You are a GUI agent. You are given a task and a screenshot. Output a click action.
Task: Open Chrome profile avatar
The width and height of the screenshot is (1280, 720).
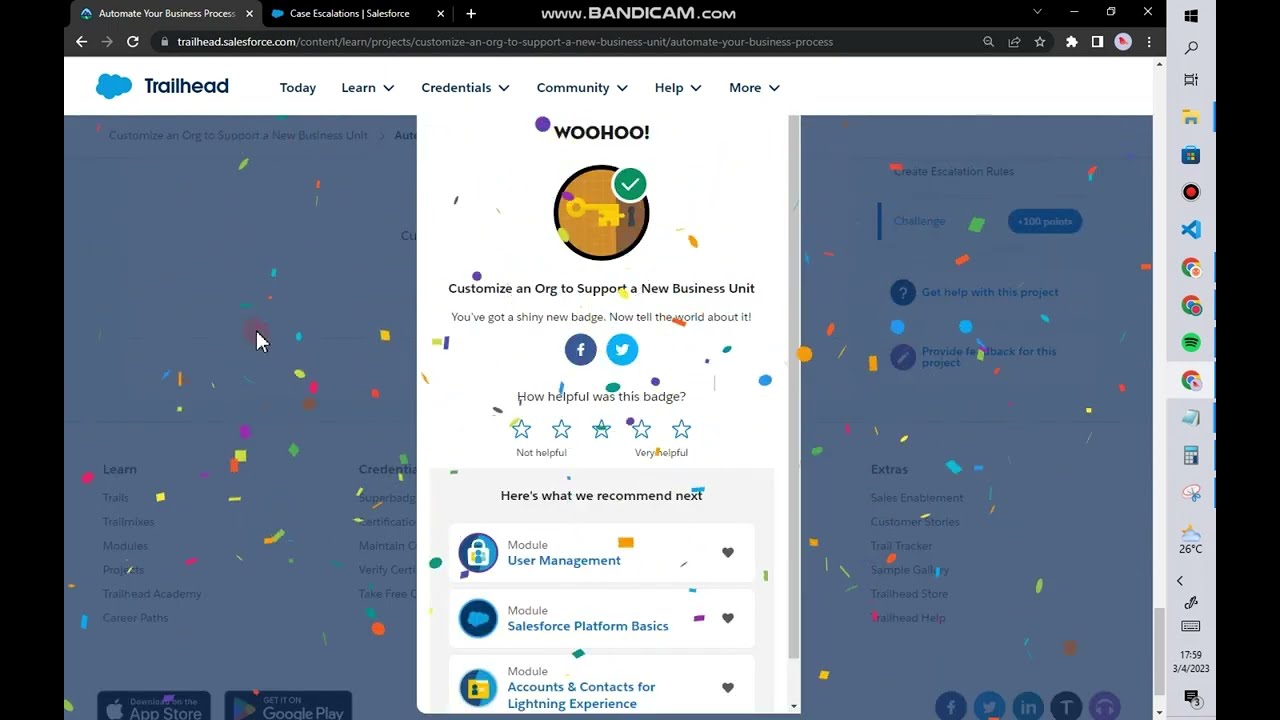pyautogui.click(x=1123, y=42)
